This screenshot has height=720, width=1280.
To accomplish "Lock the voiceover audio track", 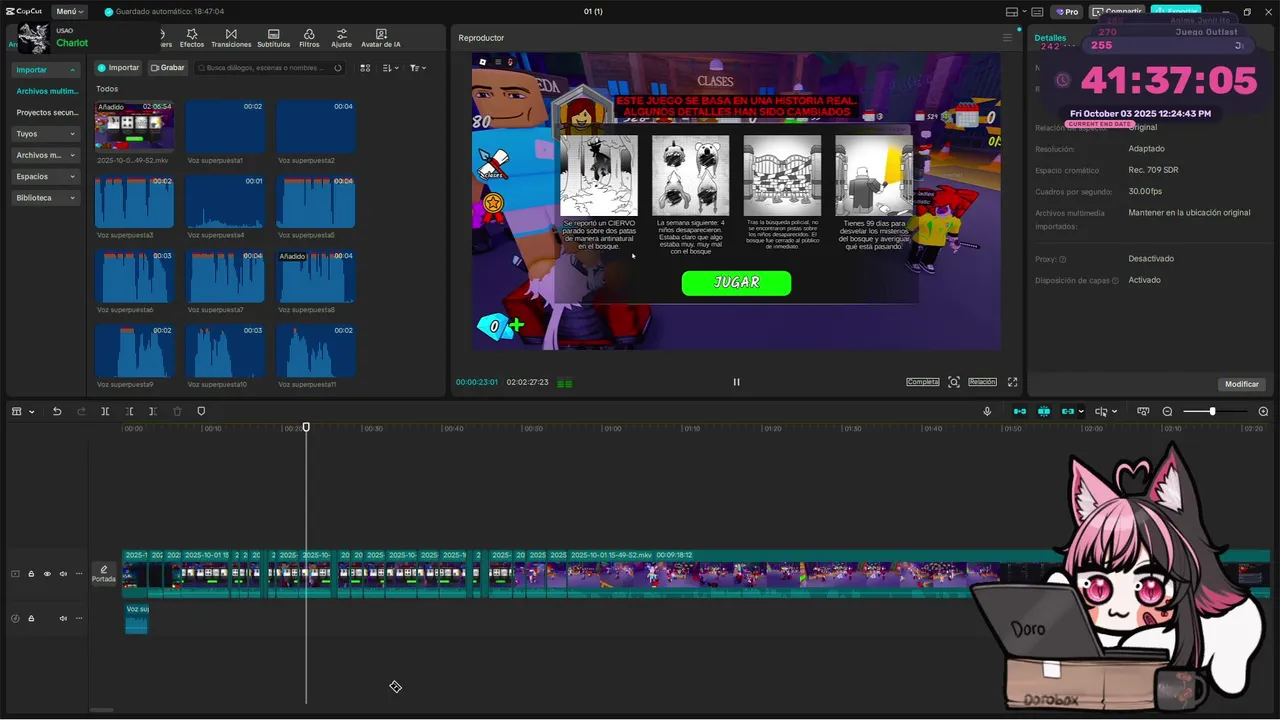I will pyautogui.click(x=31, y=618).
